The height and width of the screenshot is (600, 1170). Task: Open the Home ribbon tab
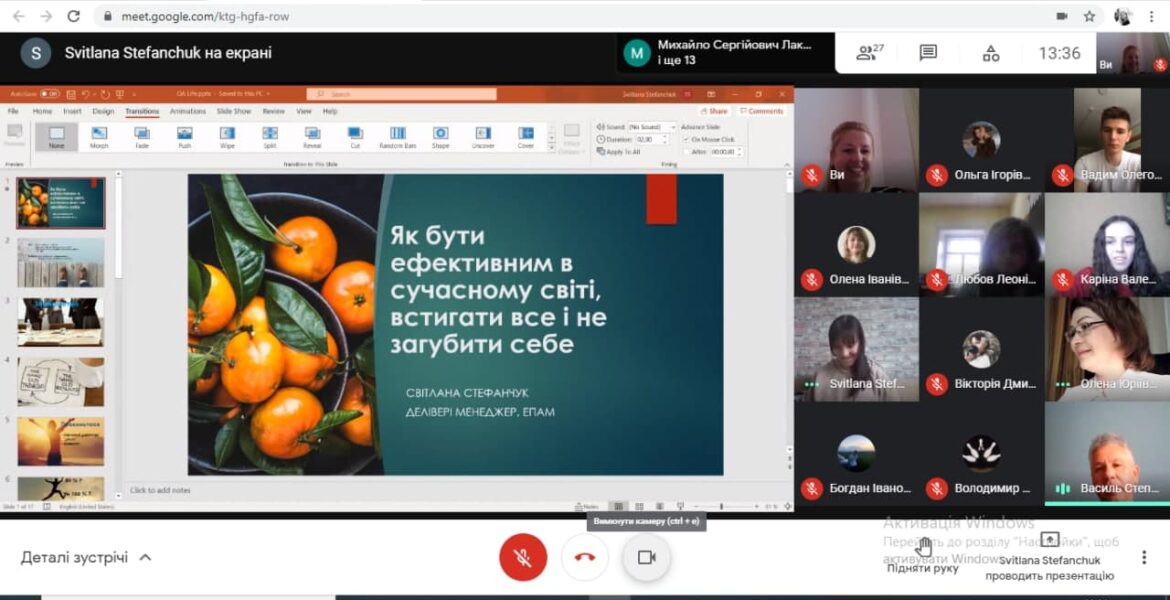click(x=43, y=111)
